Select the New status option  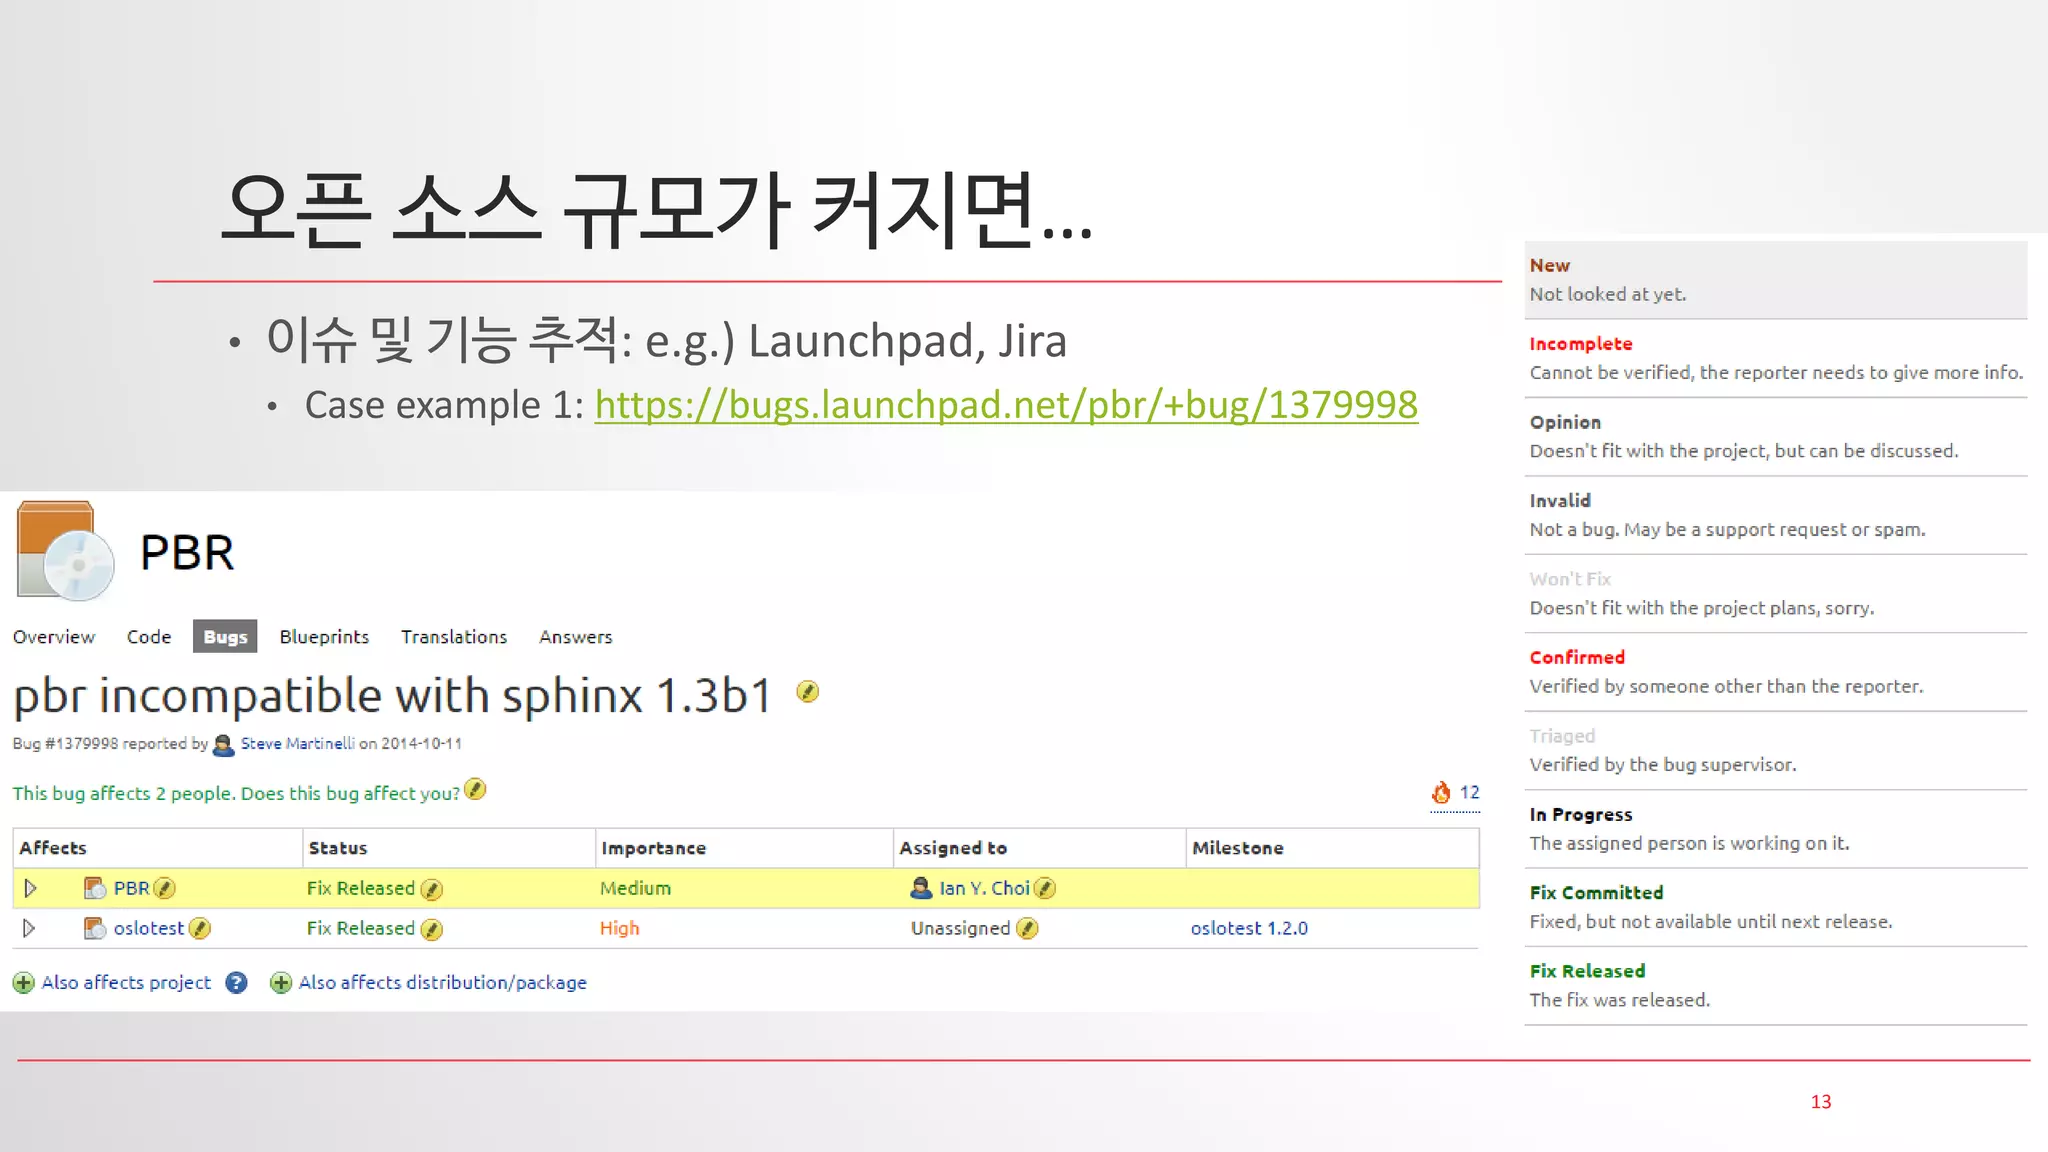(x=1776, y=280)
